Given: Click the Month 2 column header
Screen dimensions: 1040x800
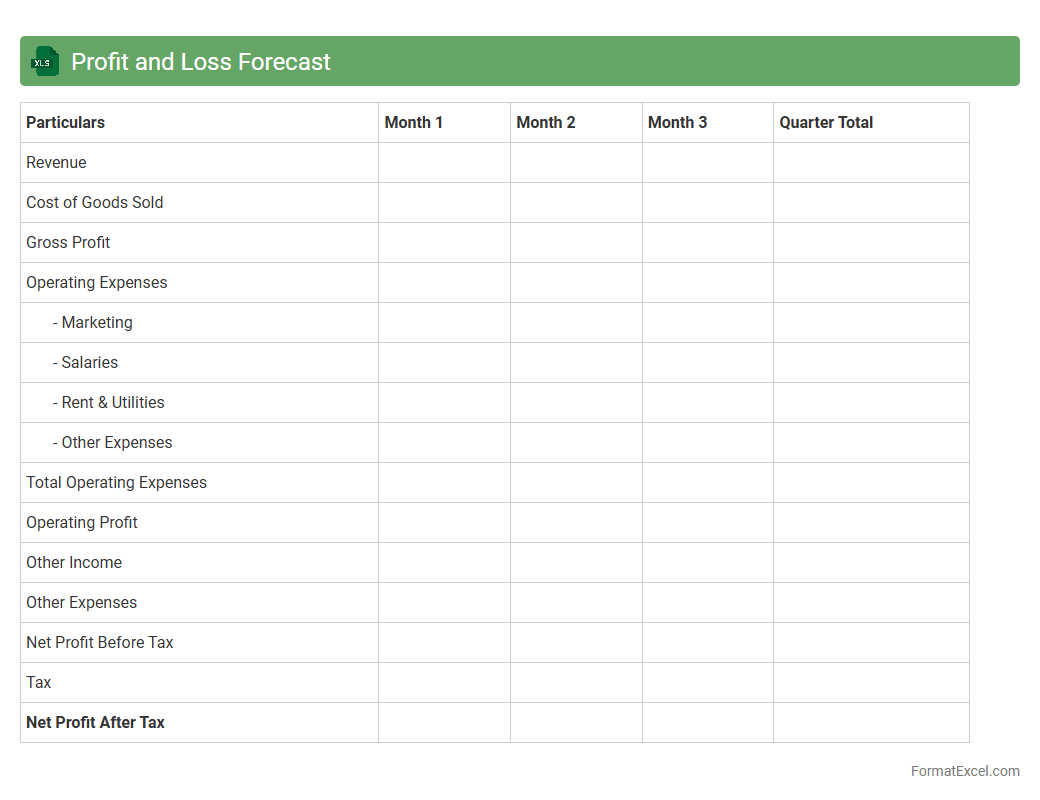Looking at the screenshot, I should pyautogui.click(x=546, y=122).
